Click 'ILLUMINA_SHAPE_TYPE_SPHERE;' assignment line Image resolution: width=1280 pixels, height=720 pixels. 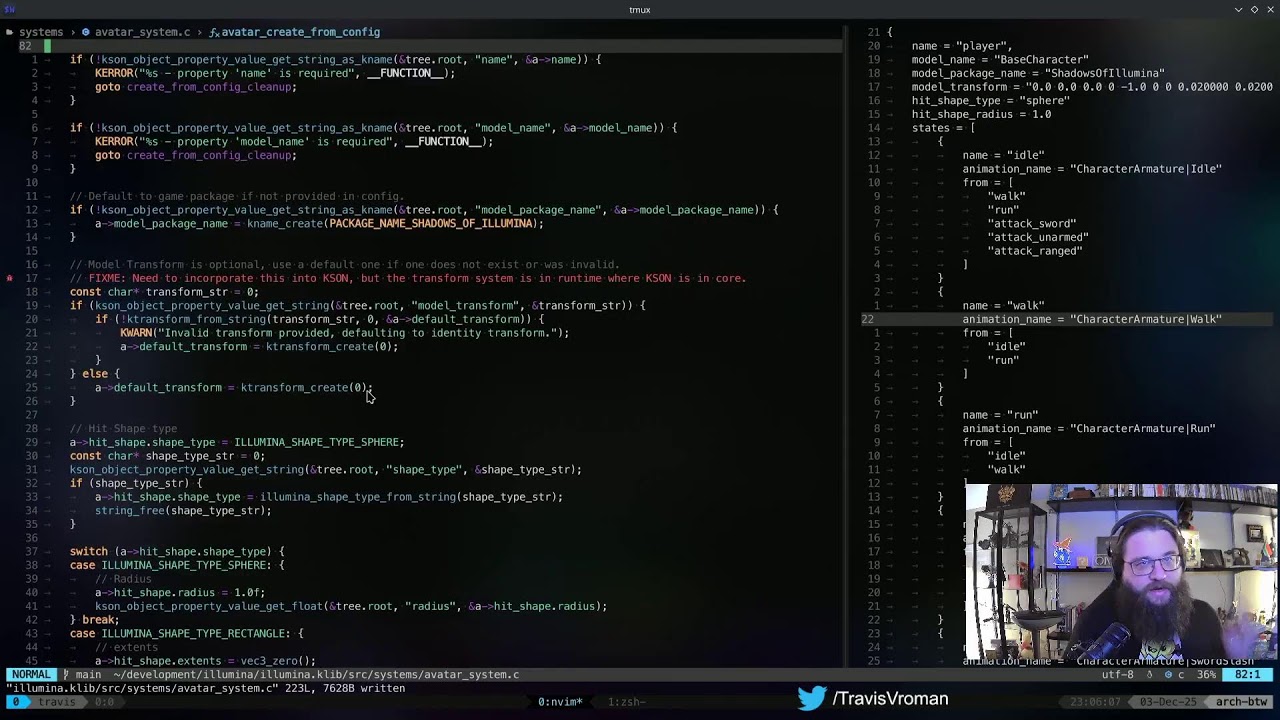coord(237,442)
